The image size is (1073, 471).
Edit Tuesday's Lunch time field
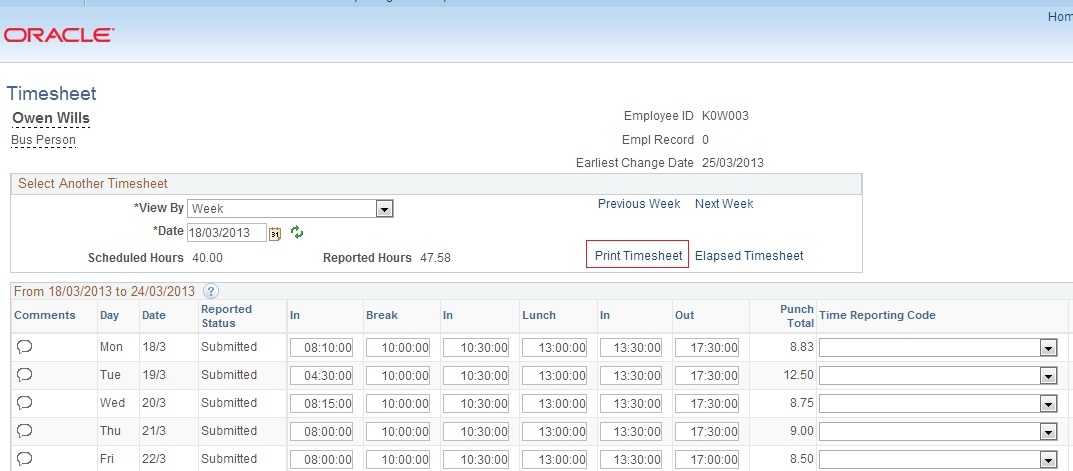[x=554, y=376]
